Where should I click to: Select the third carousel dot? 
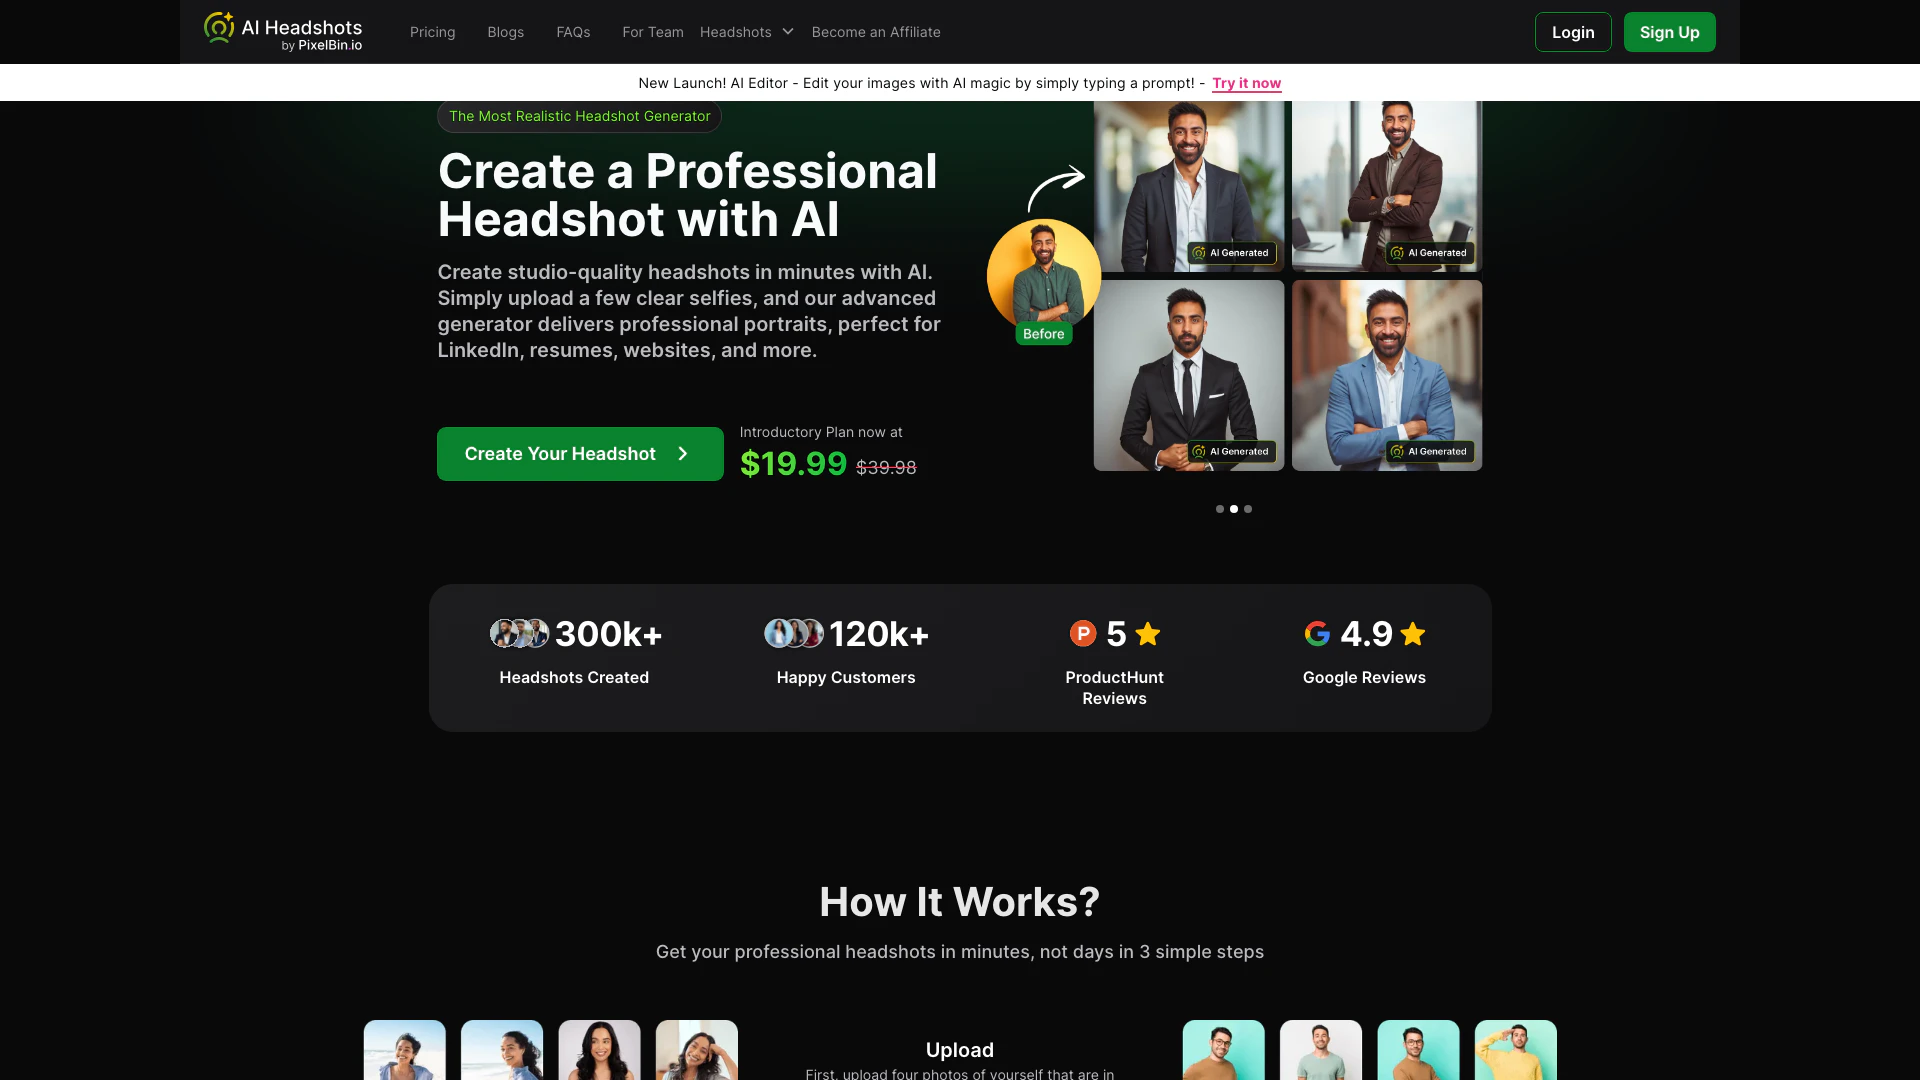(1248, 509)
